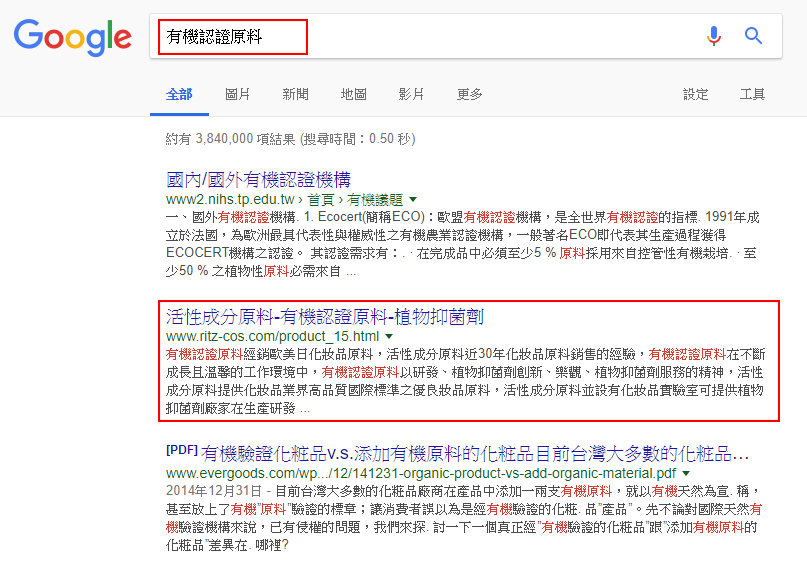Click the 2014年12月31日 date text
The image size is (807, 570).
[214, 491]
